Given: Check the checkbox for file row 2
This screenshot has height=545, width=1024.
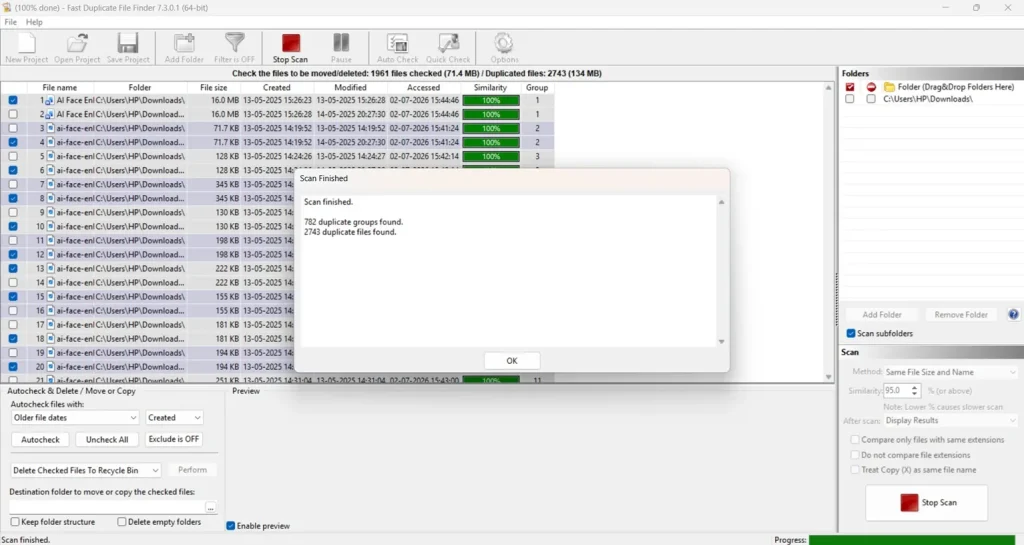Looking at the screenshot, I should [x=13, y=114].
